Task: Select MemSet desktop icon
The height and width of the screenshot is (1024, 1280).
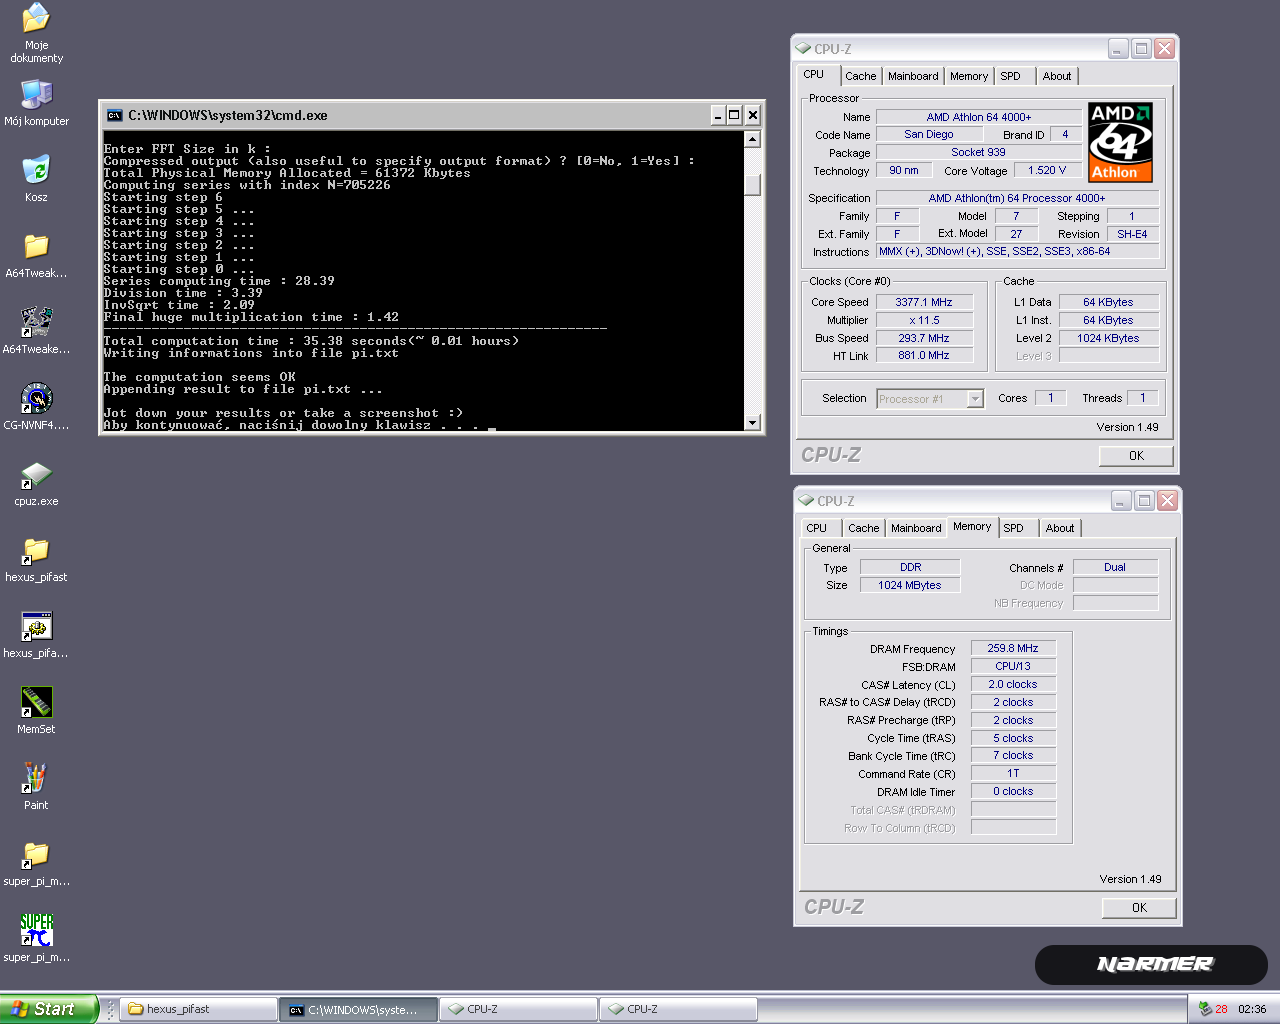Action: (x=36, y=702)
